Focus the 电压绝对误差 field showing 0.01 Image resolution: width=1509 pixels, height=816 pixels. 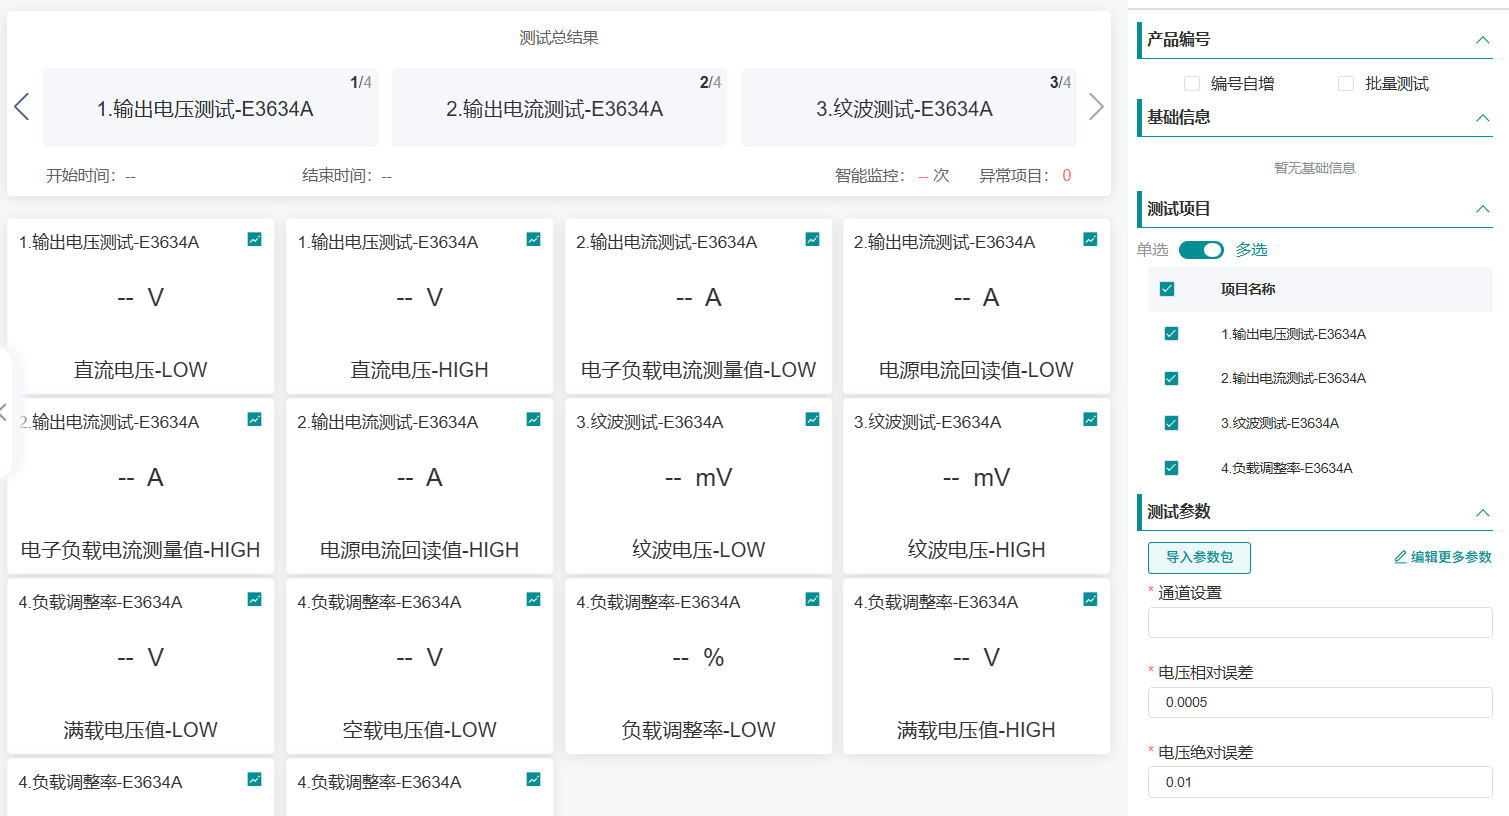coord(1320,782)
